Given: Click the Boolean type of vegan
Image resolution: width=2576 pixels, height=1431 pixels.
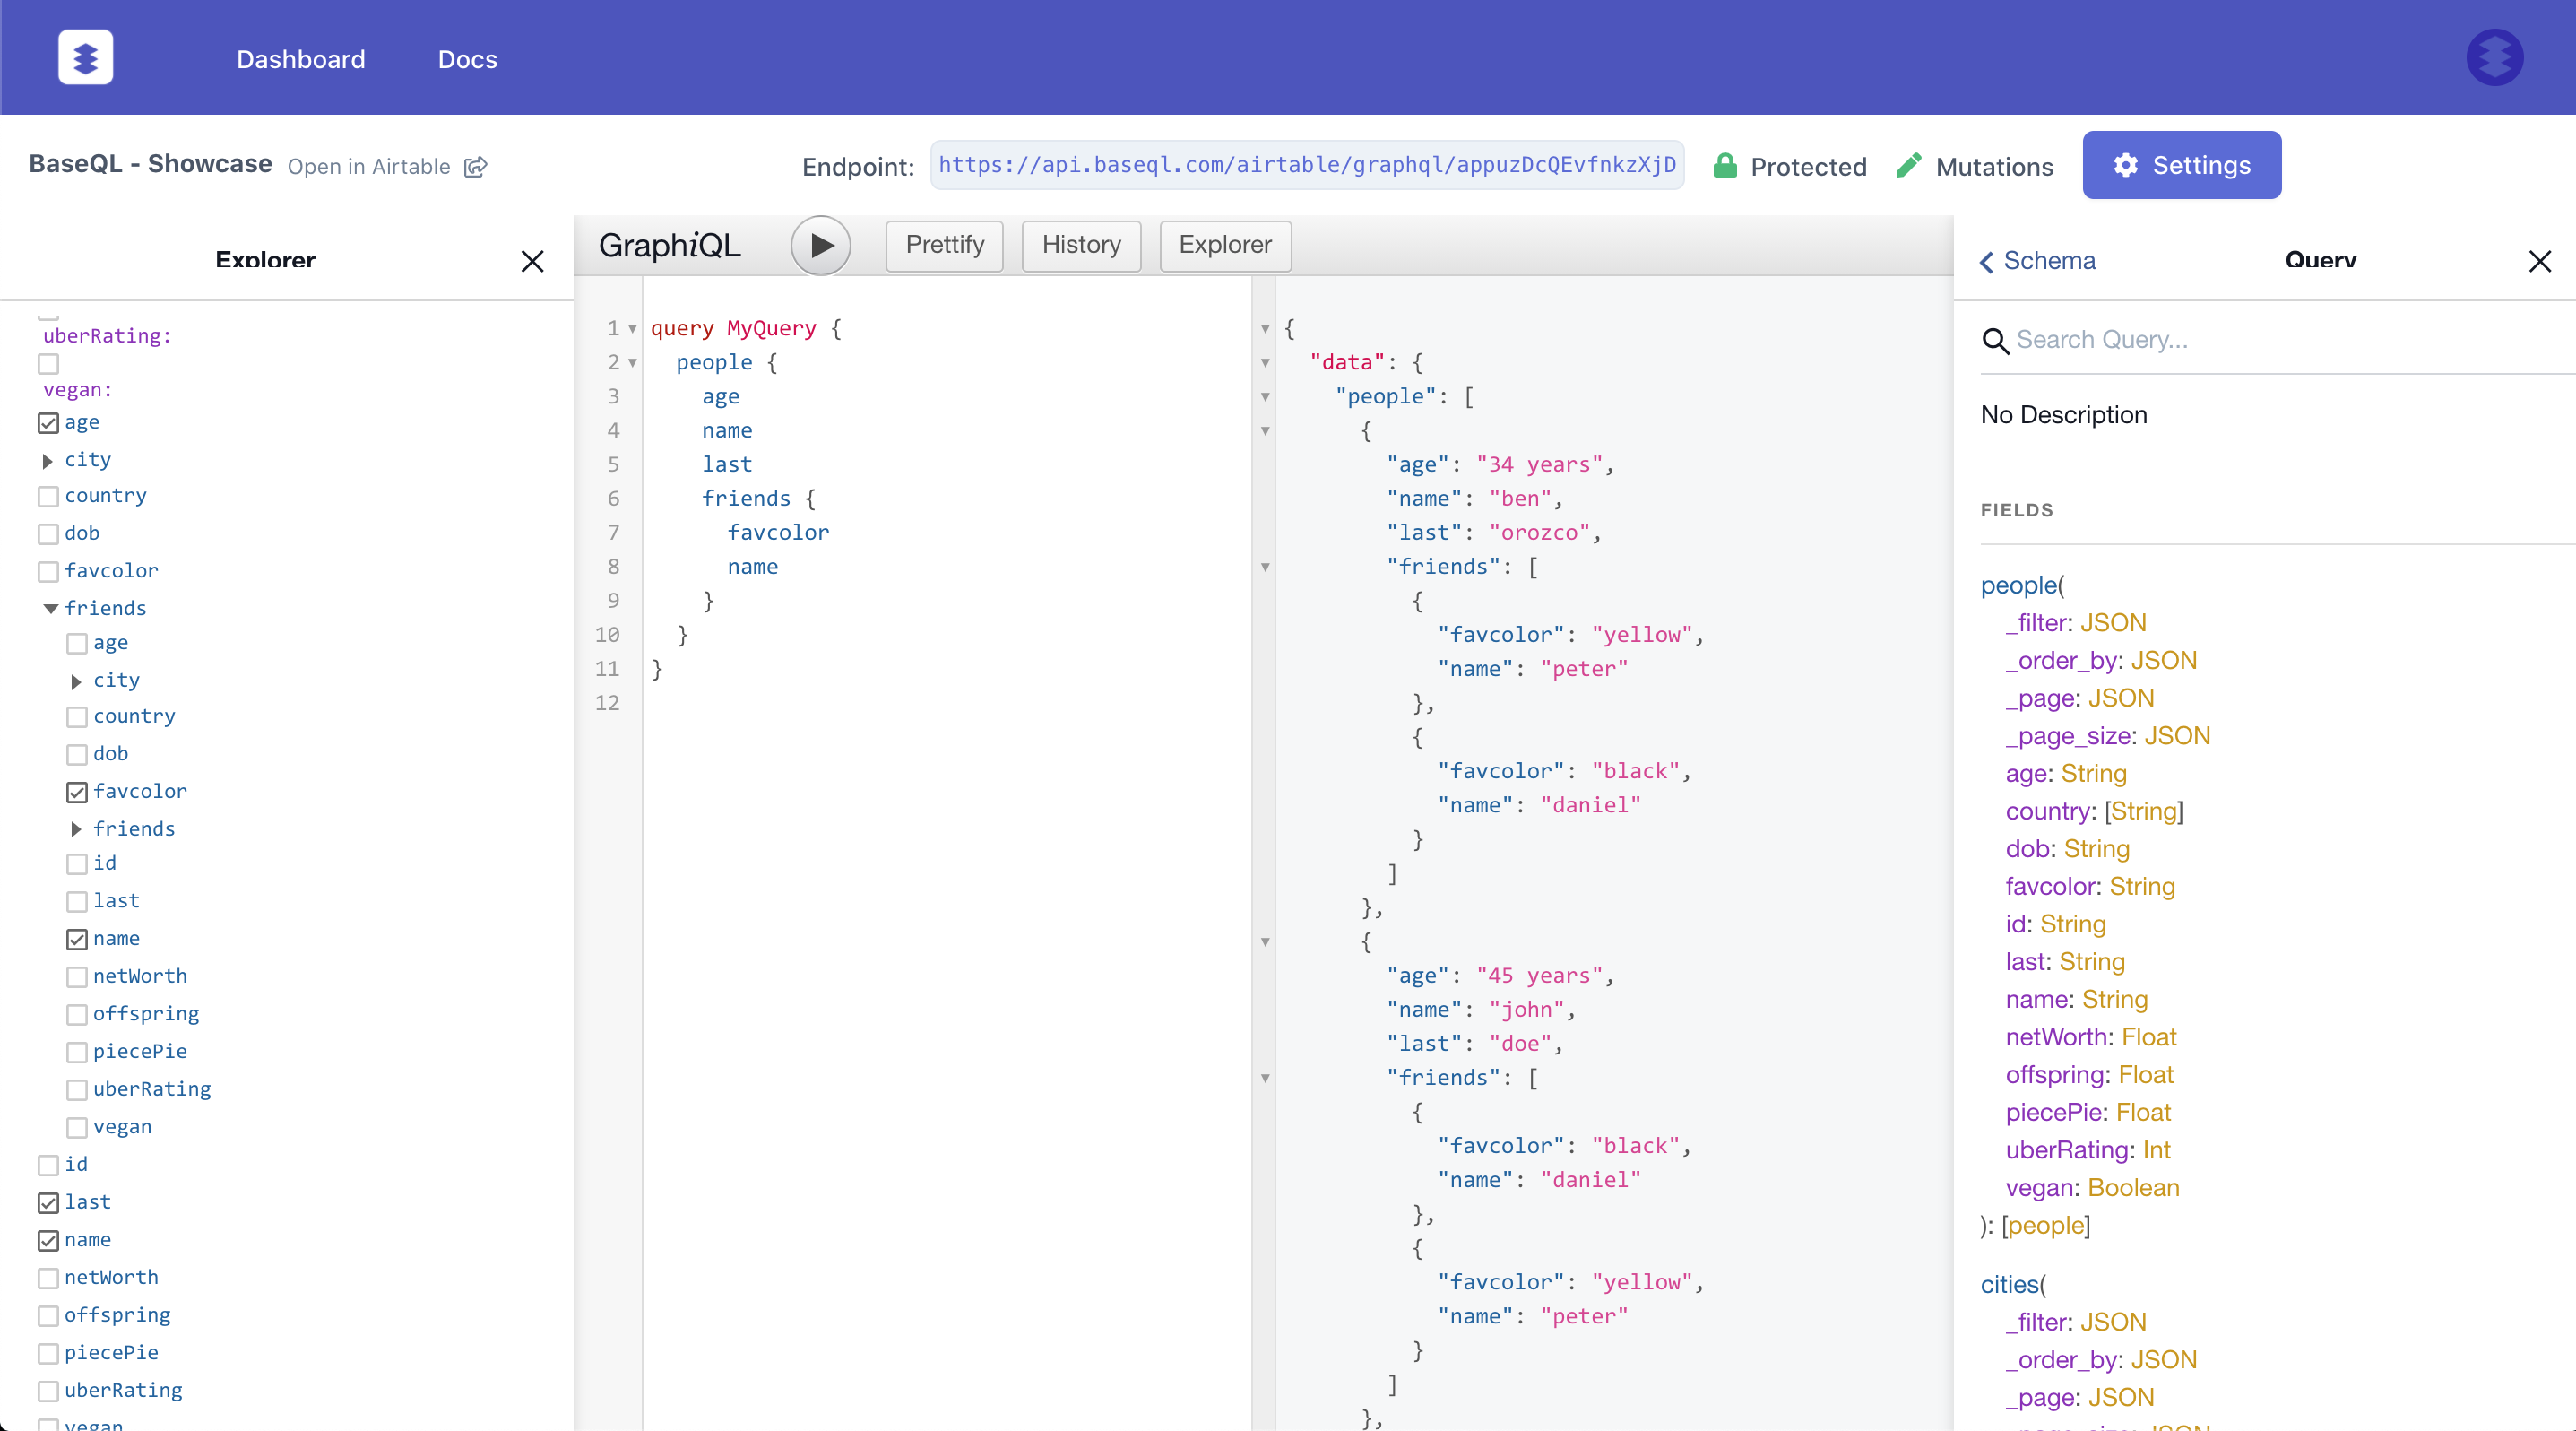Looking at the screenshot, I should (x=2133, y=1188).
